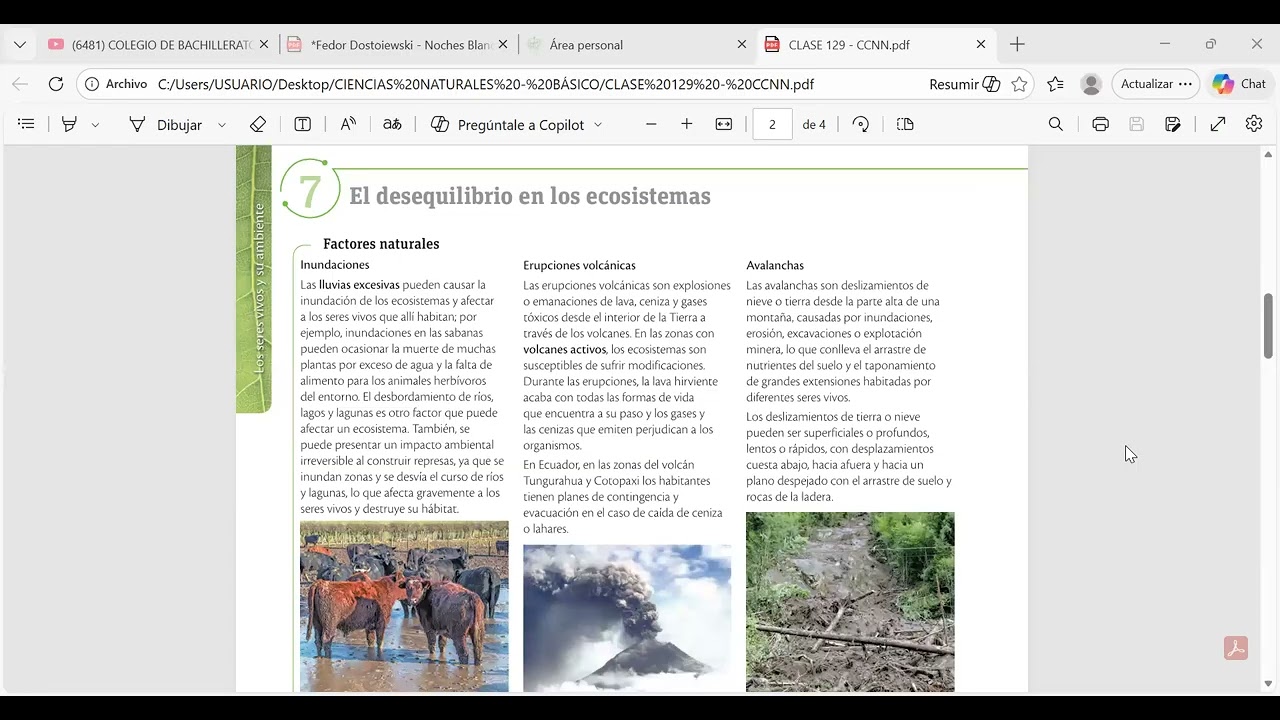Click the Actualizar browser button

[x=1157, y=84]
